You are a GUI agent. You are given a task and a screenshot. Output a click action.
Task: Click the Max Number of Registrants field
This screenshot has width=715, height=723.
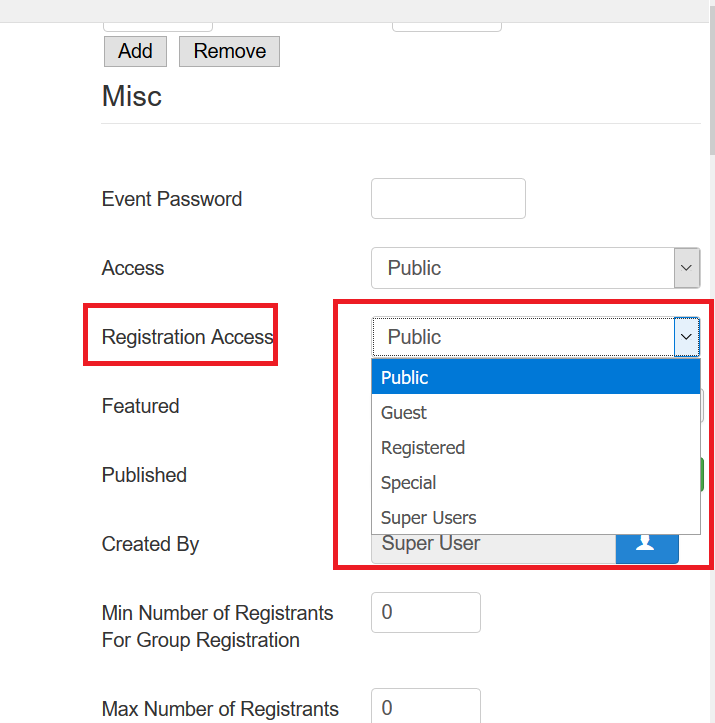pos(425,707)
